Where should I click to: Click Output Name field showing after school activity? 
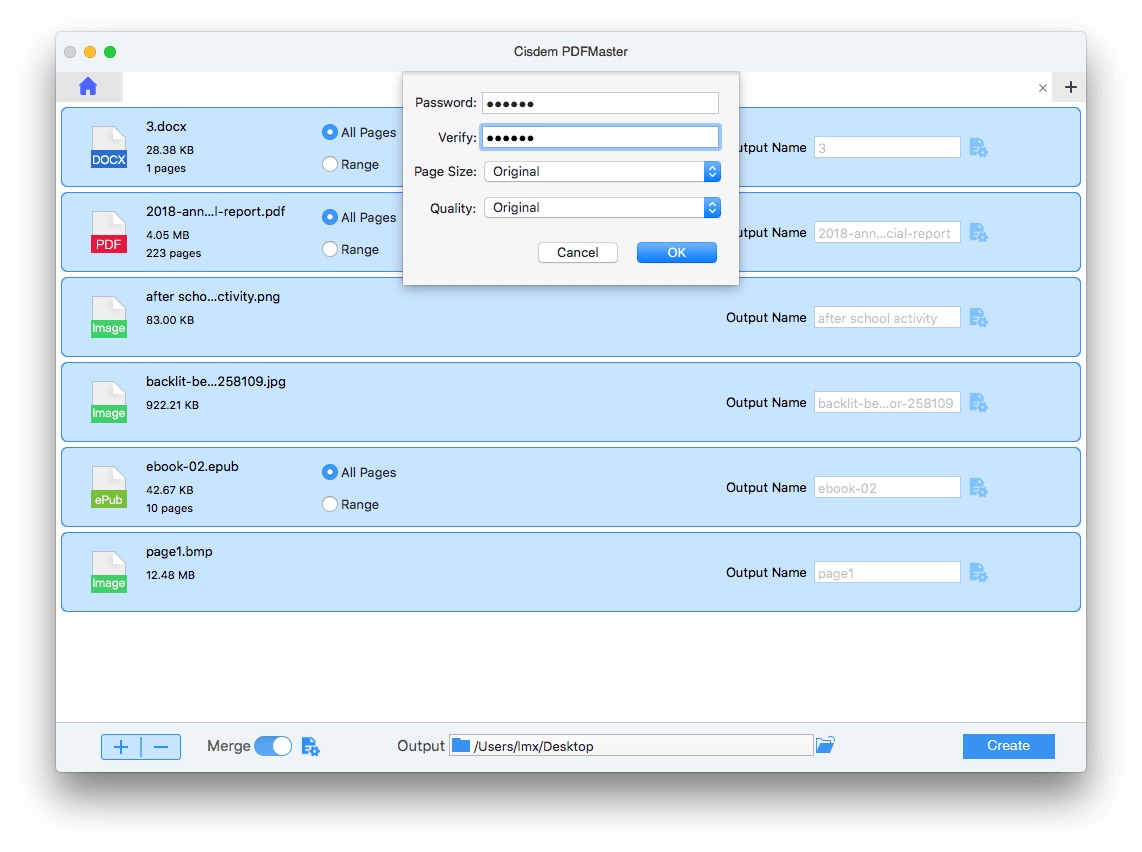[x=887, y=318]
